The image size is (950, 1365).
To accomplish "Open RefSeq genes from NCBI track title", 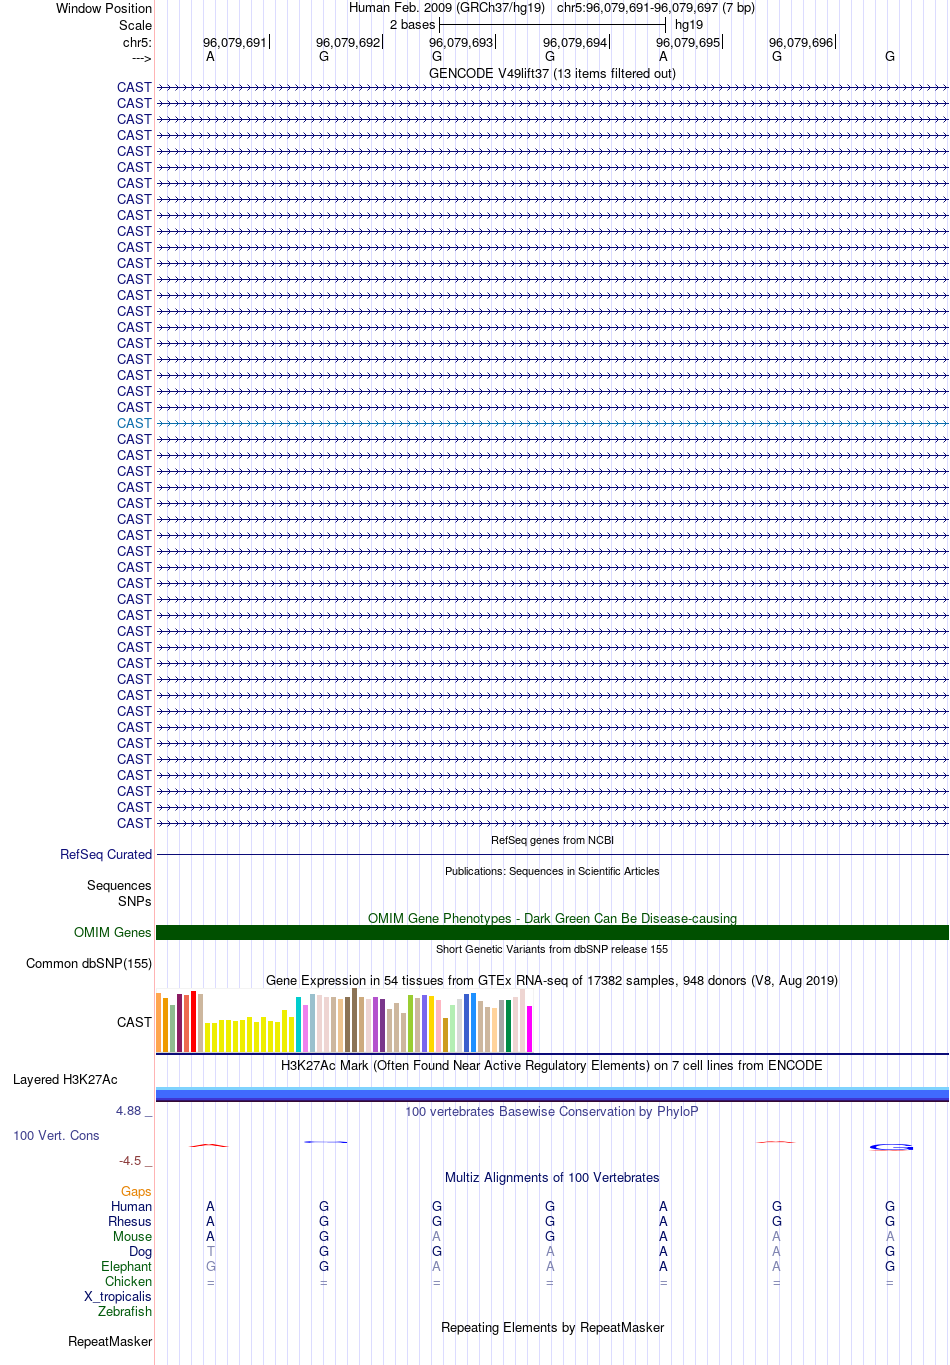I will [x=552, y=840].
